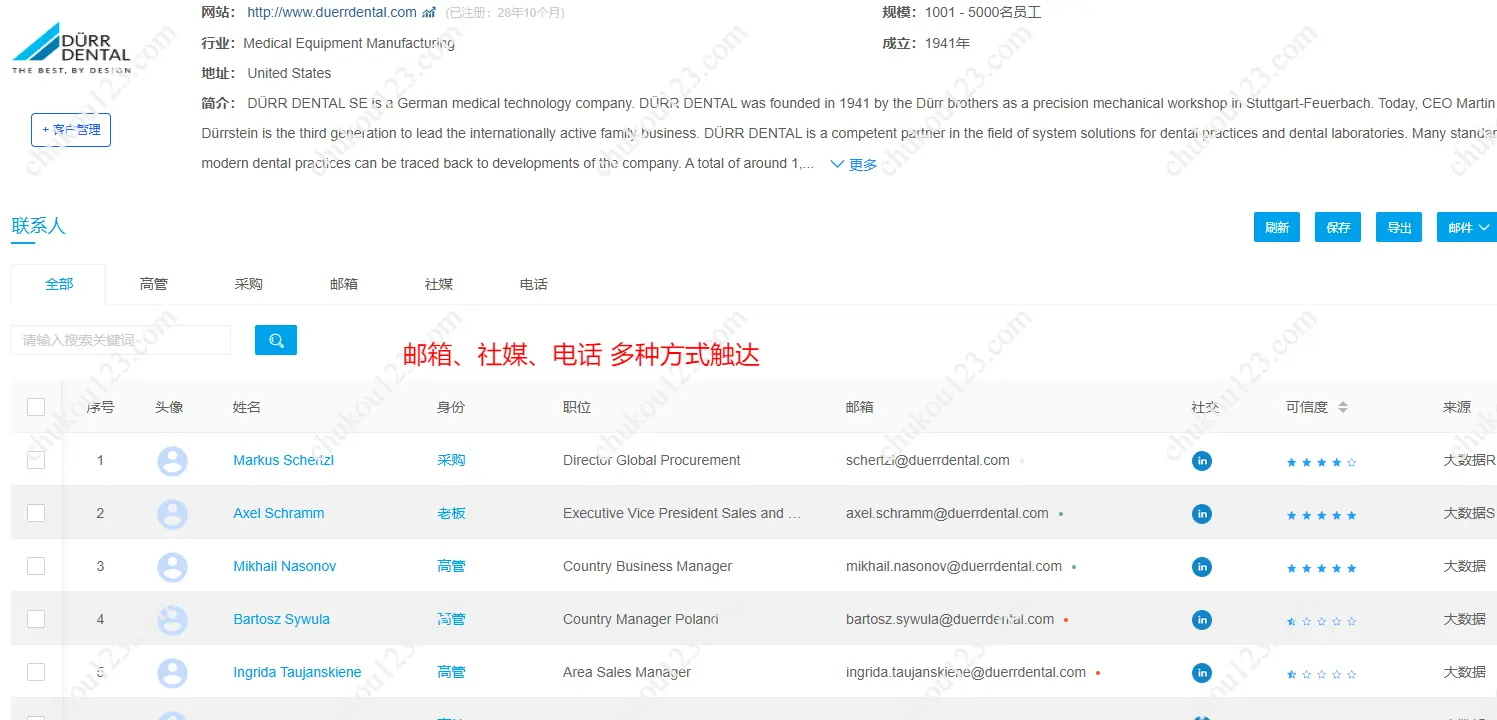Toggle the select-all header checkbox
Screen dimensions: 1497x720
(36, 407)
